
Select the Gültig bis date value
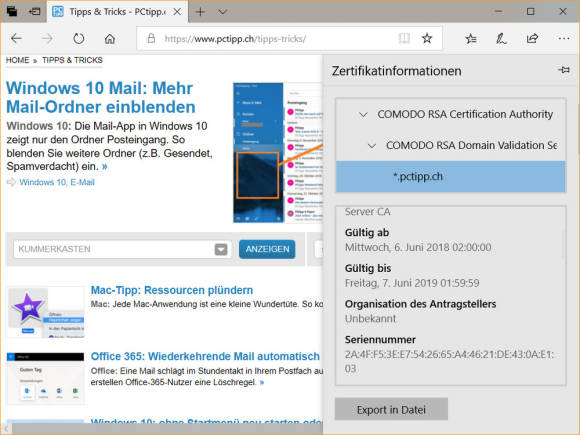point(412,283)
